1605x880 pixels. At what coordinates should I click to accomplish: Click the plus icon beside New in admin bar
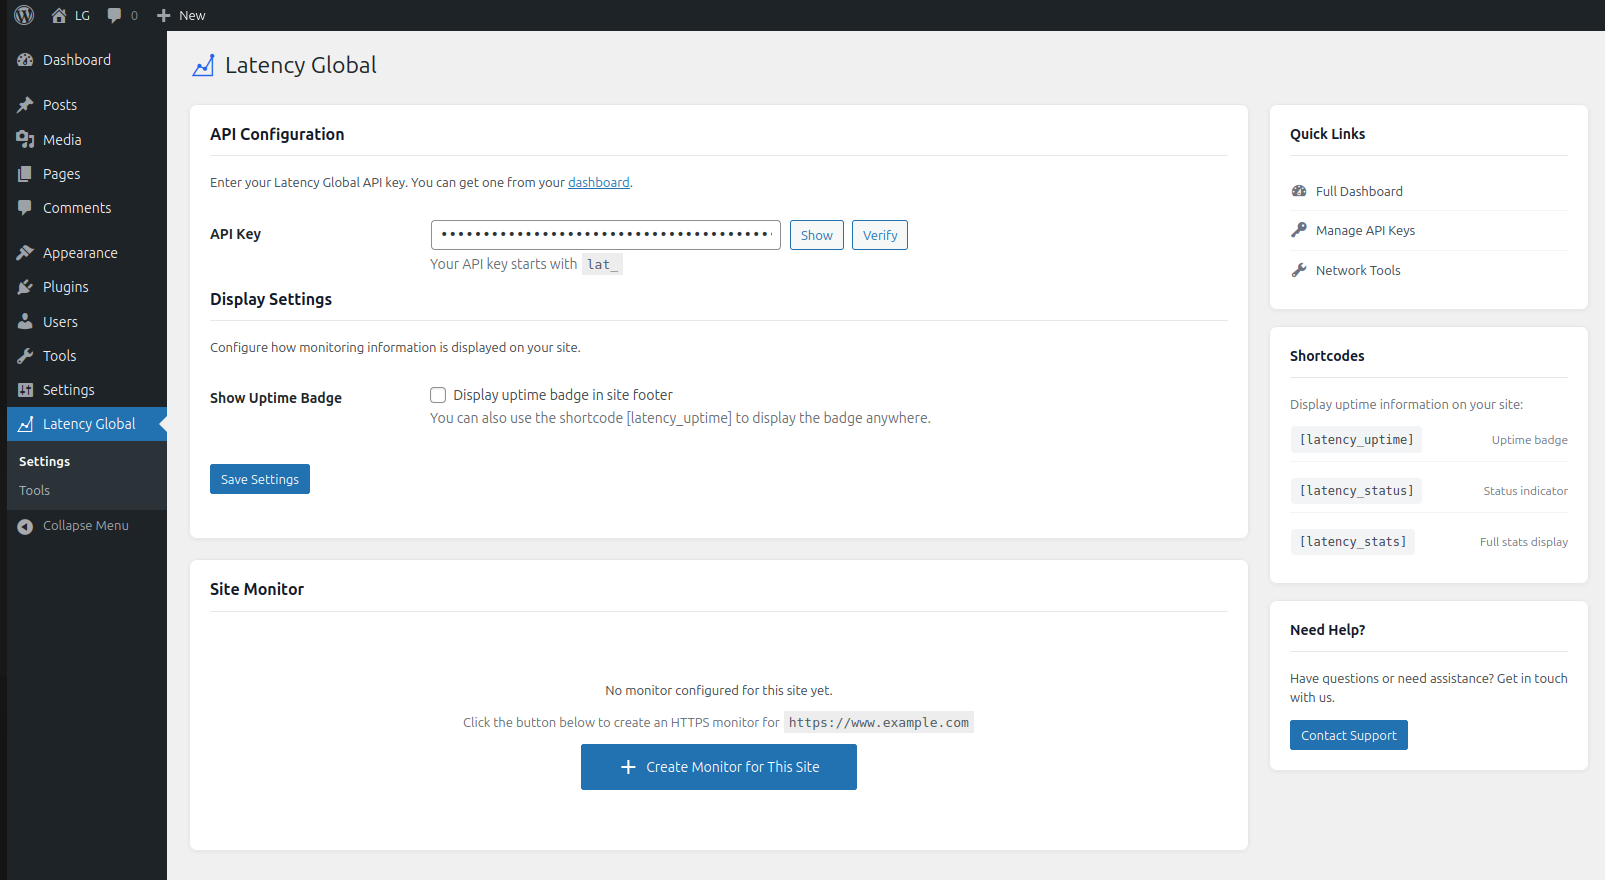click(x=164, y=15)
